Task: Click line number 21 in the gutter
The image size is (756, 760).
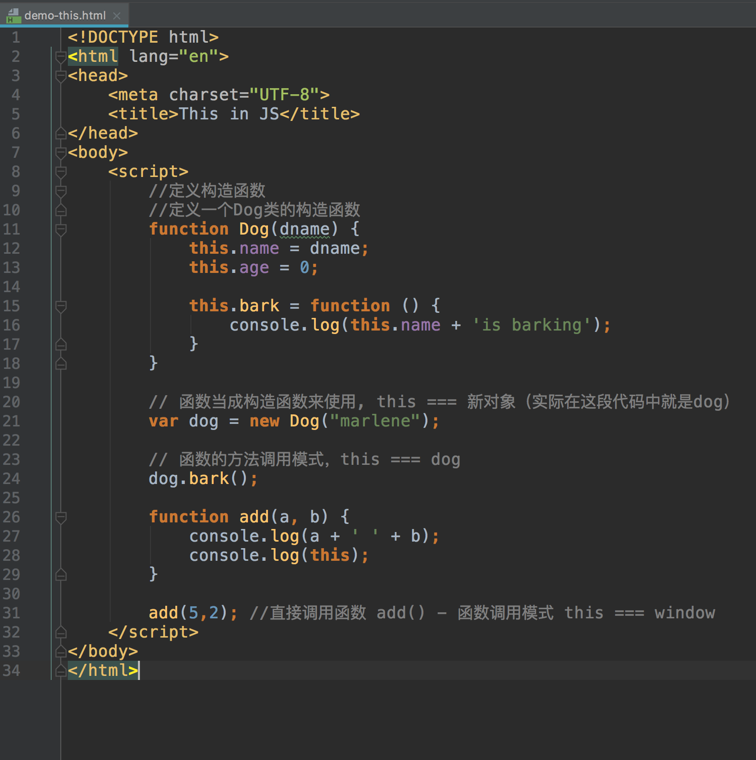Action: coord(12,421)
